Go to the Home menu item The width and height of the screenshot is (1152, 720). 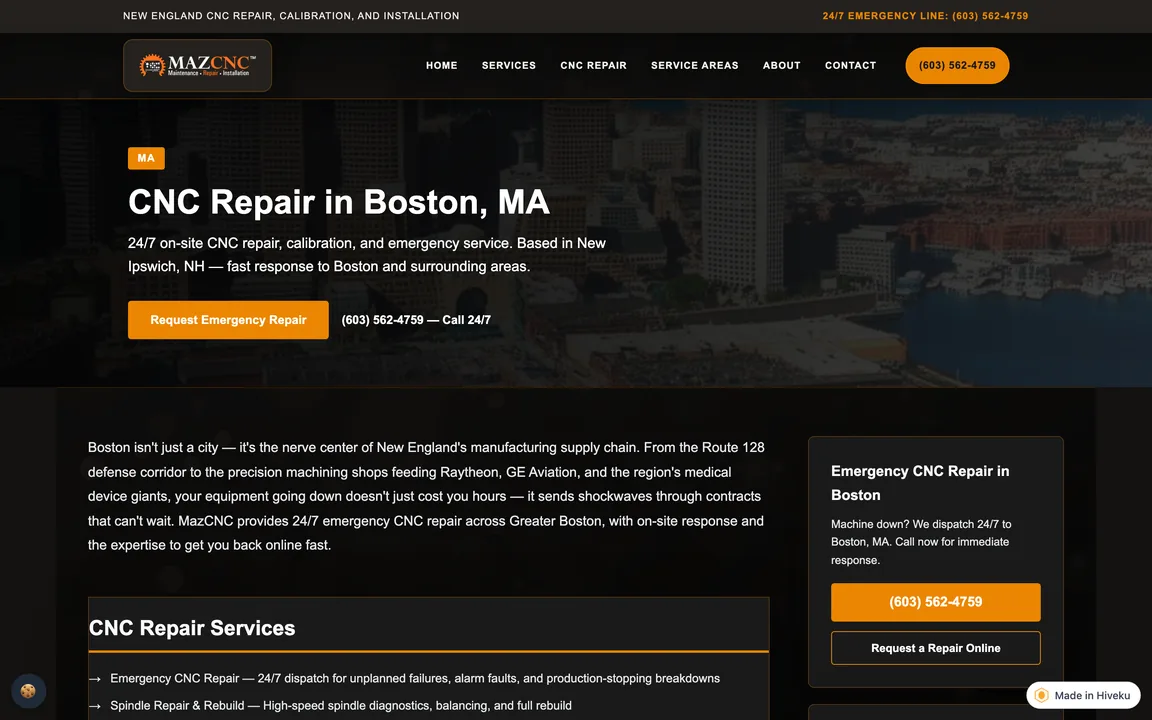click(x=442, y=65)
